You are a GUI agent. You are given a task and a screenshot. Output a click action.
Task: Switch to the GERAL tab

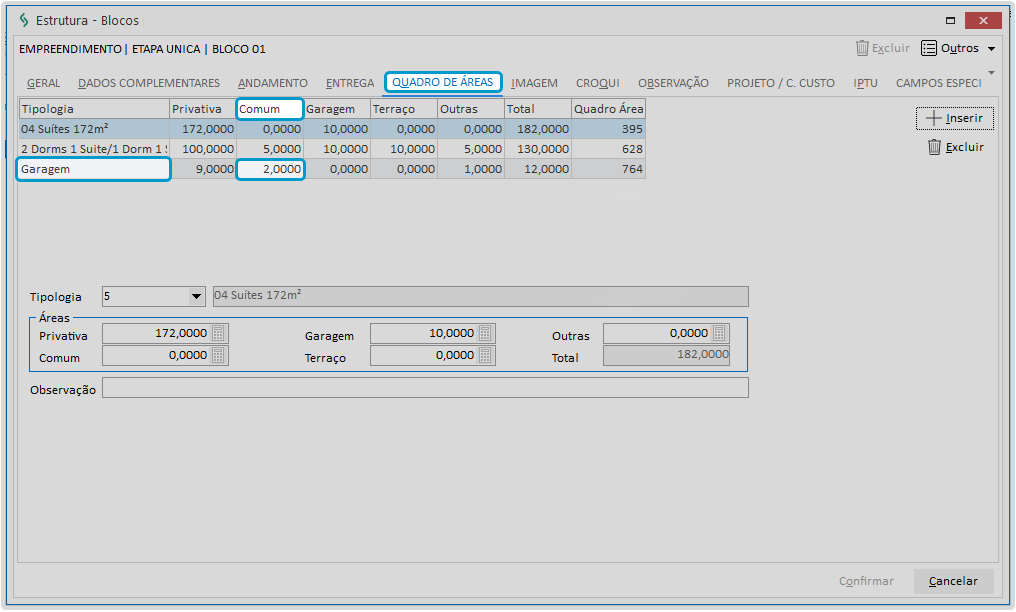pyautogui.click(x=43, y=83)
